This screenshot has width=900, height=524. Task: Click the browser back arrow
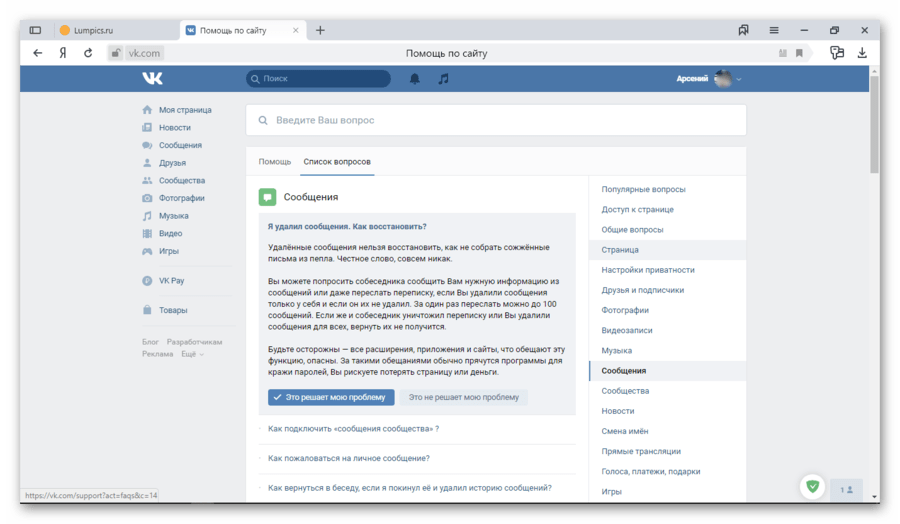[x=38, y=53]
